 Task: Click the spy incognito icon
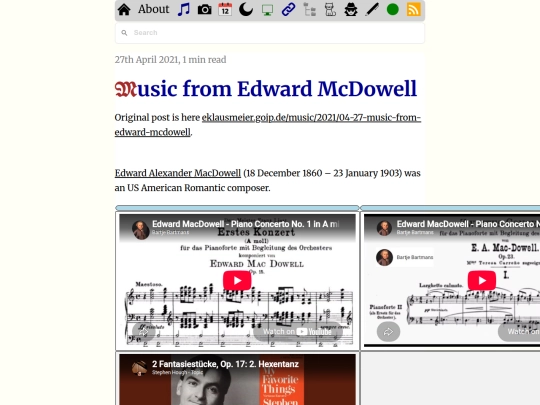(351, 10)
